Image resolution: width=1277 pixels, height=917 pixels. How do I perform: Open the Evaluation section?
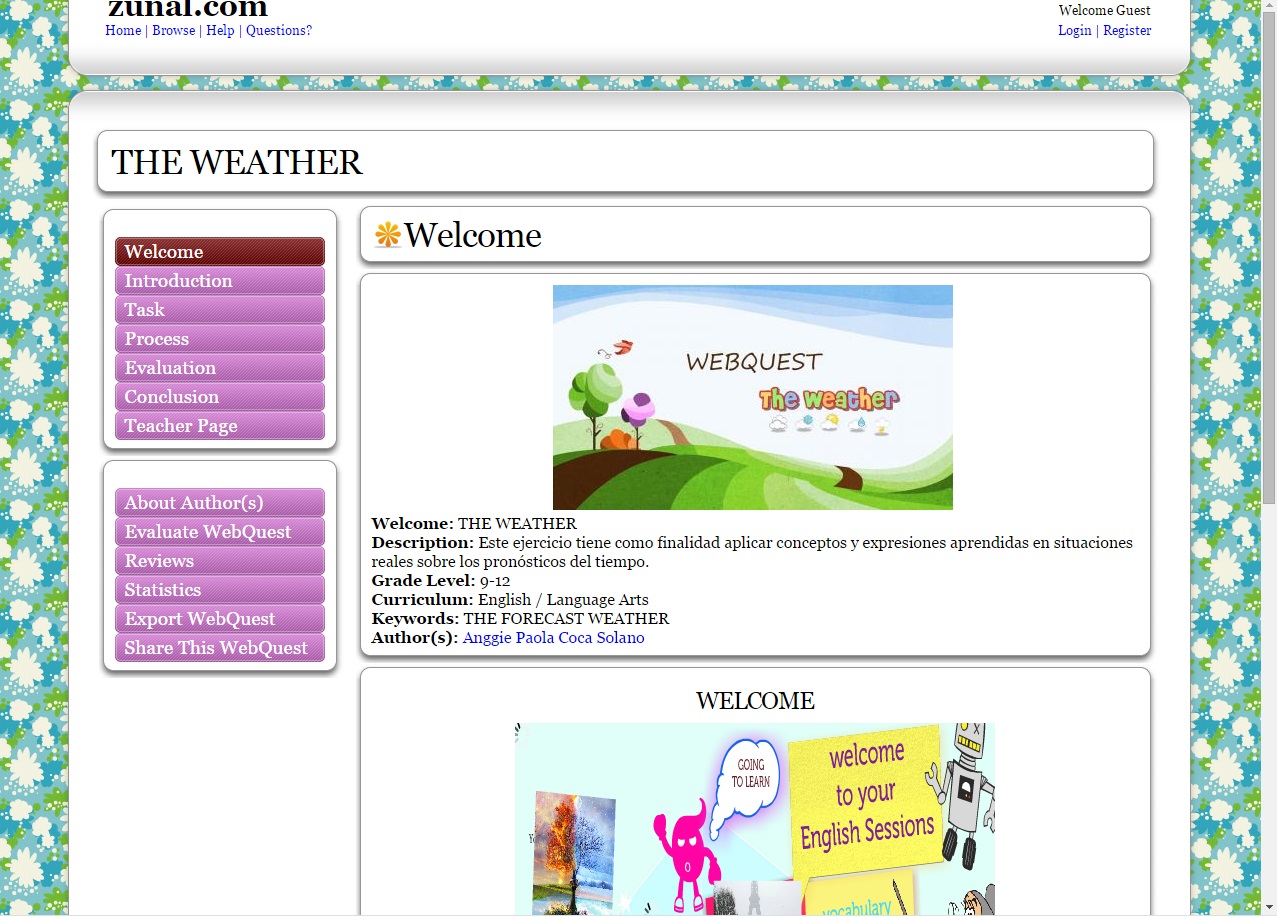[x=219, y=368]
